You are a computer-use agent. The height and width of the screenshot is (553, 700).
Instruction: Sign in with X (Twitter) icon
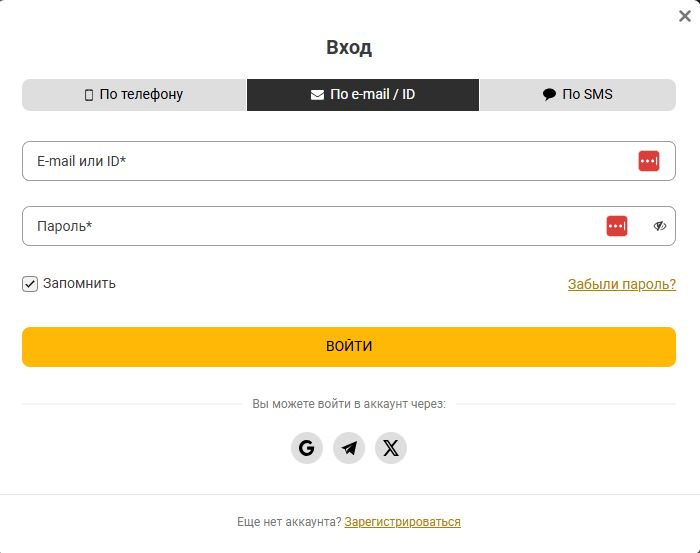tap(391, 448)
